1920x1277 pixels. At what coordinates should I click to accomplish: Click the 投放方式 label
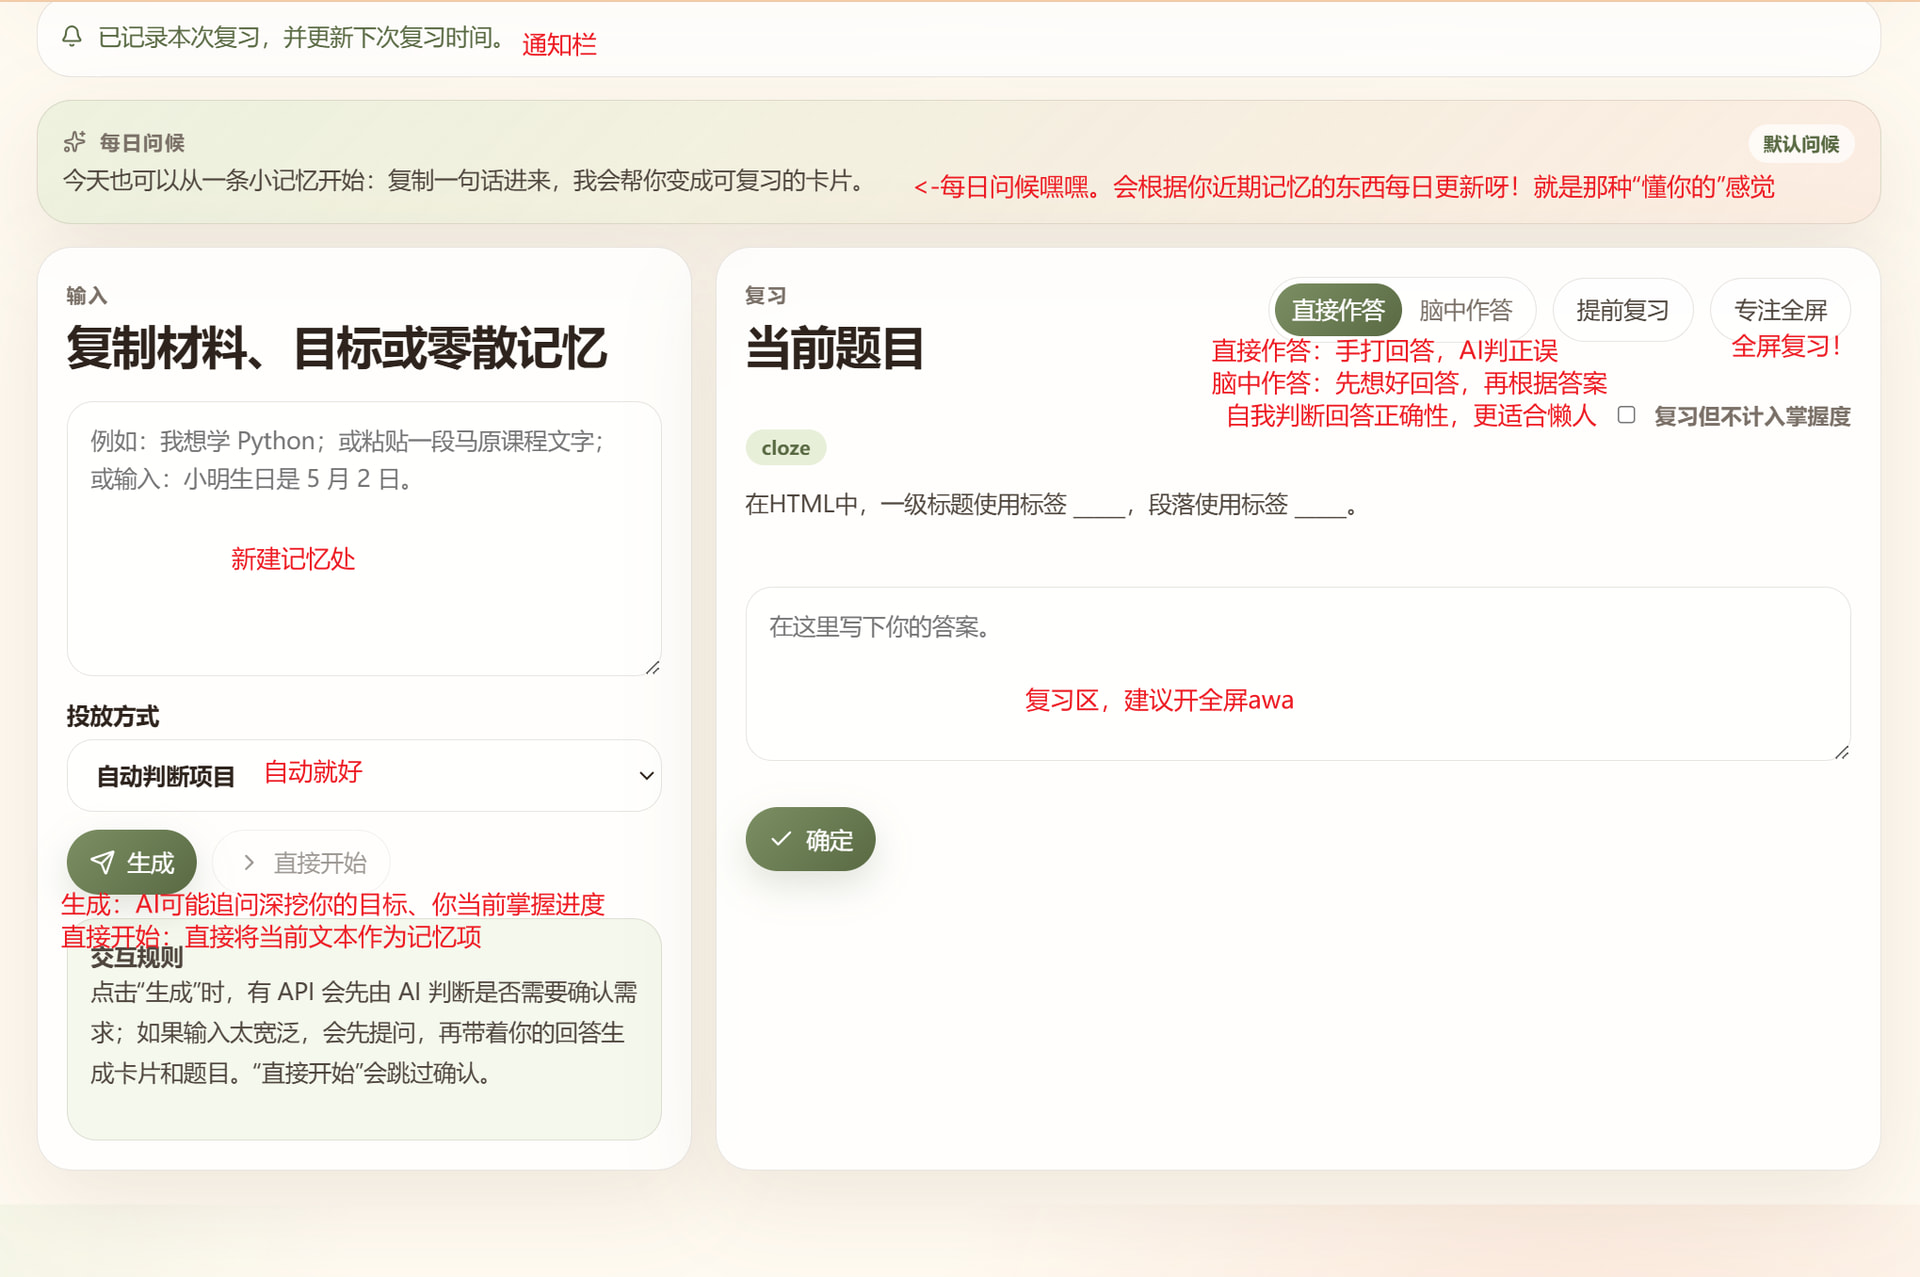pos(113,716)
